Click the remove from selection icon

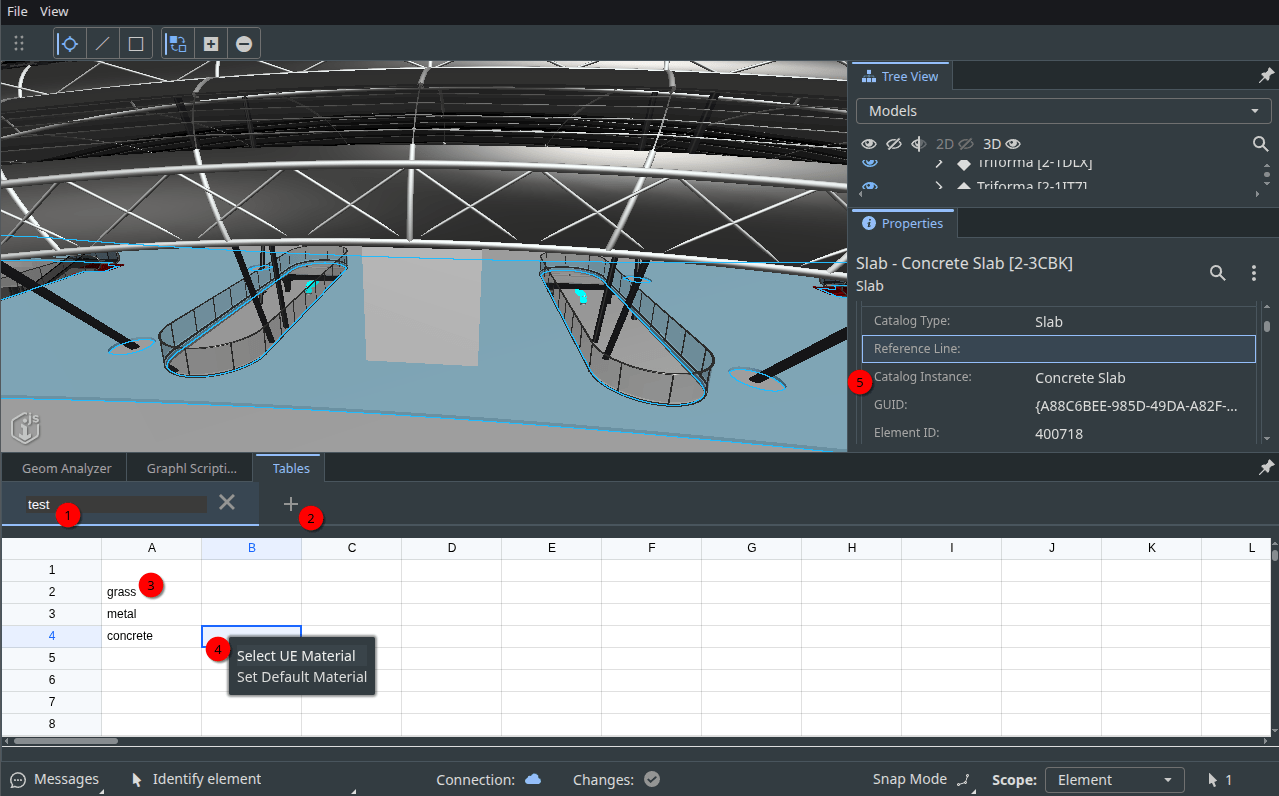tap(243, 43)
